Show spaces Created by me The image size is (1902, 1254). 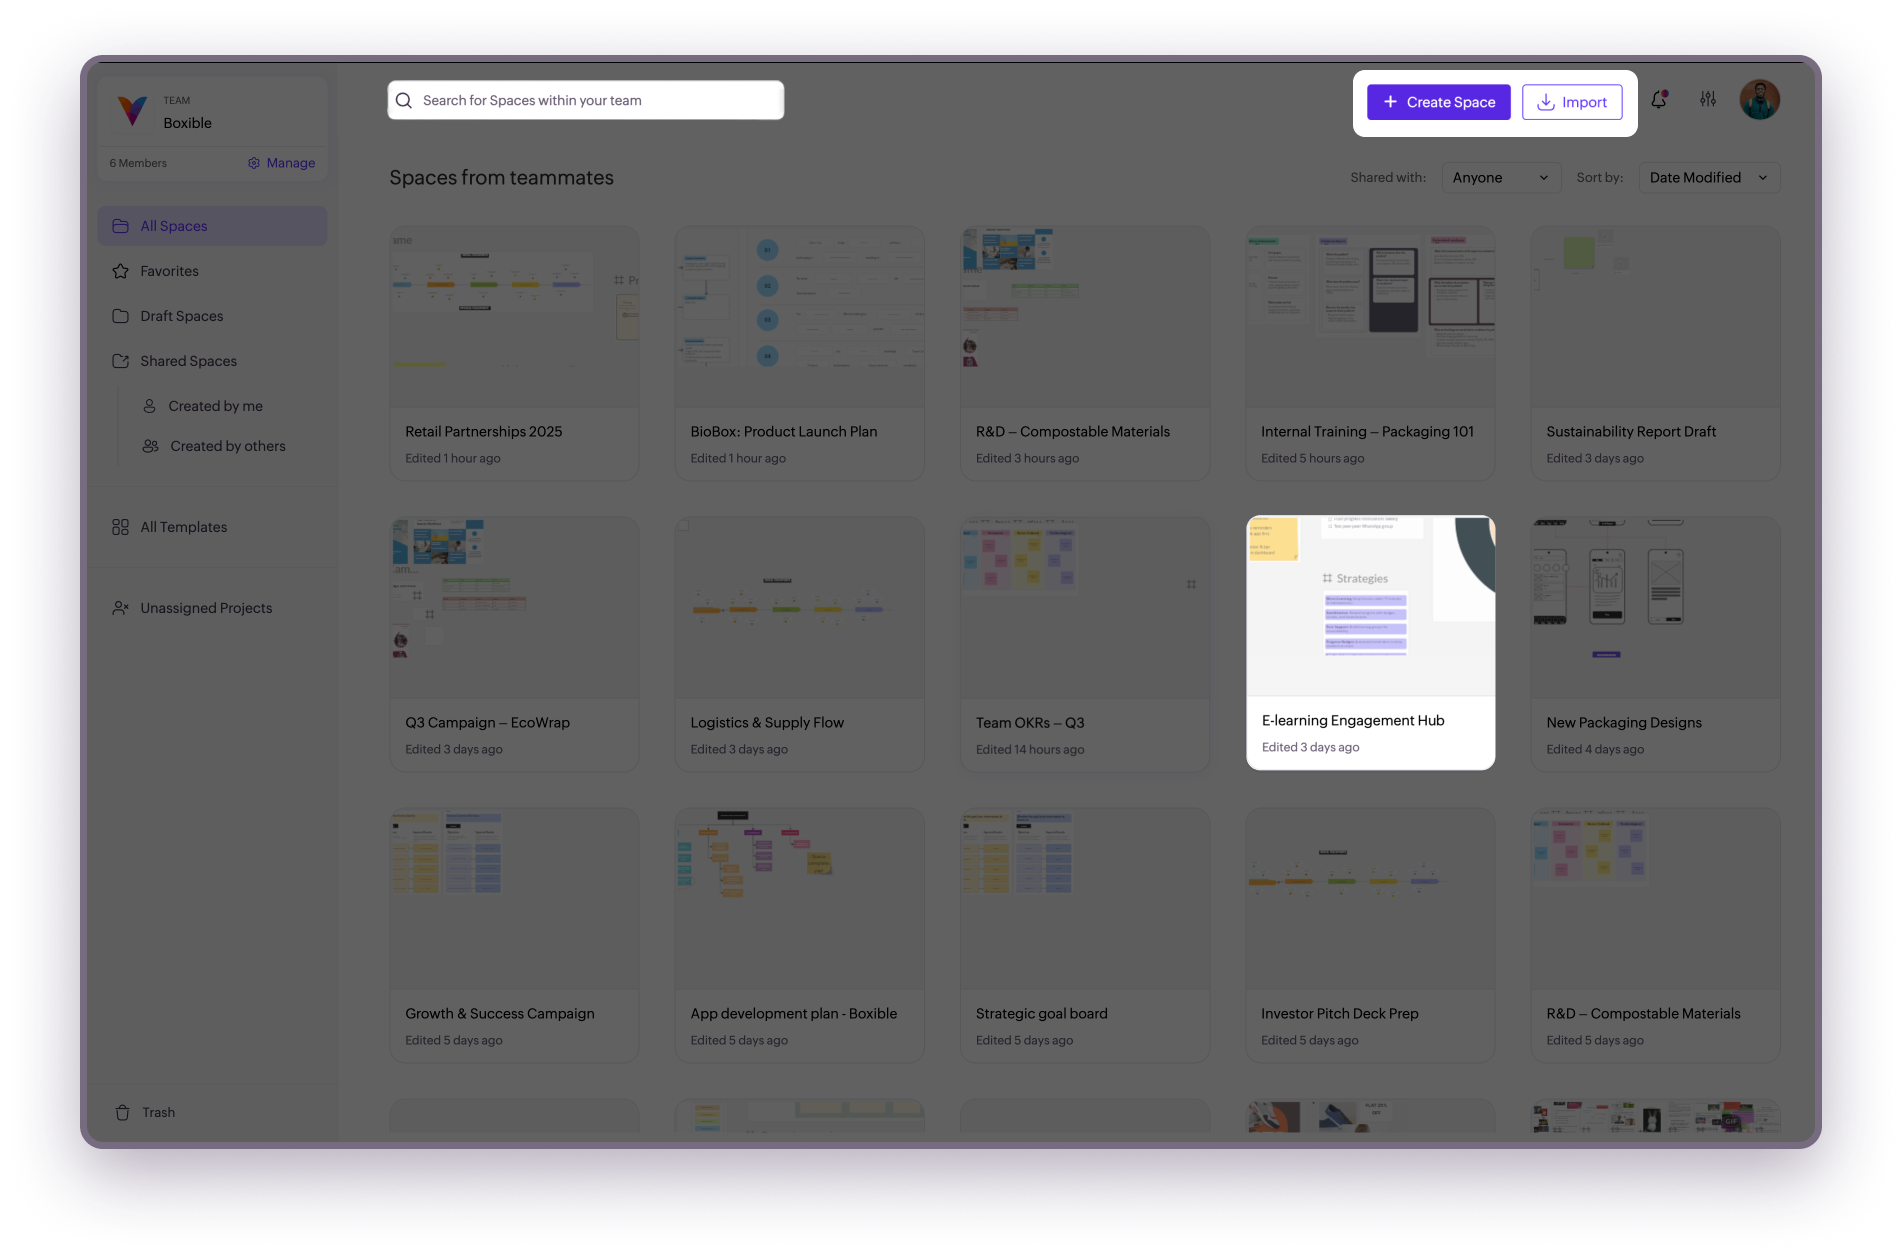pos(215,406)
